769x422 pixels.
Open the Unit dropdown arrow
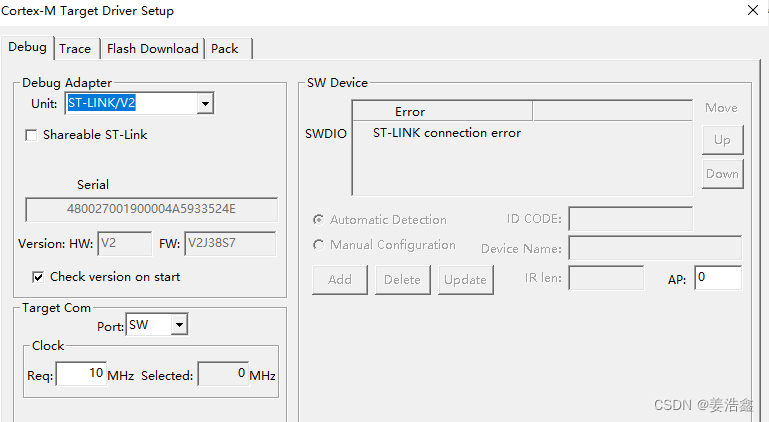point(205,104)
